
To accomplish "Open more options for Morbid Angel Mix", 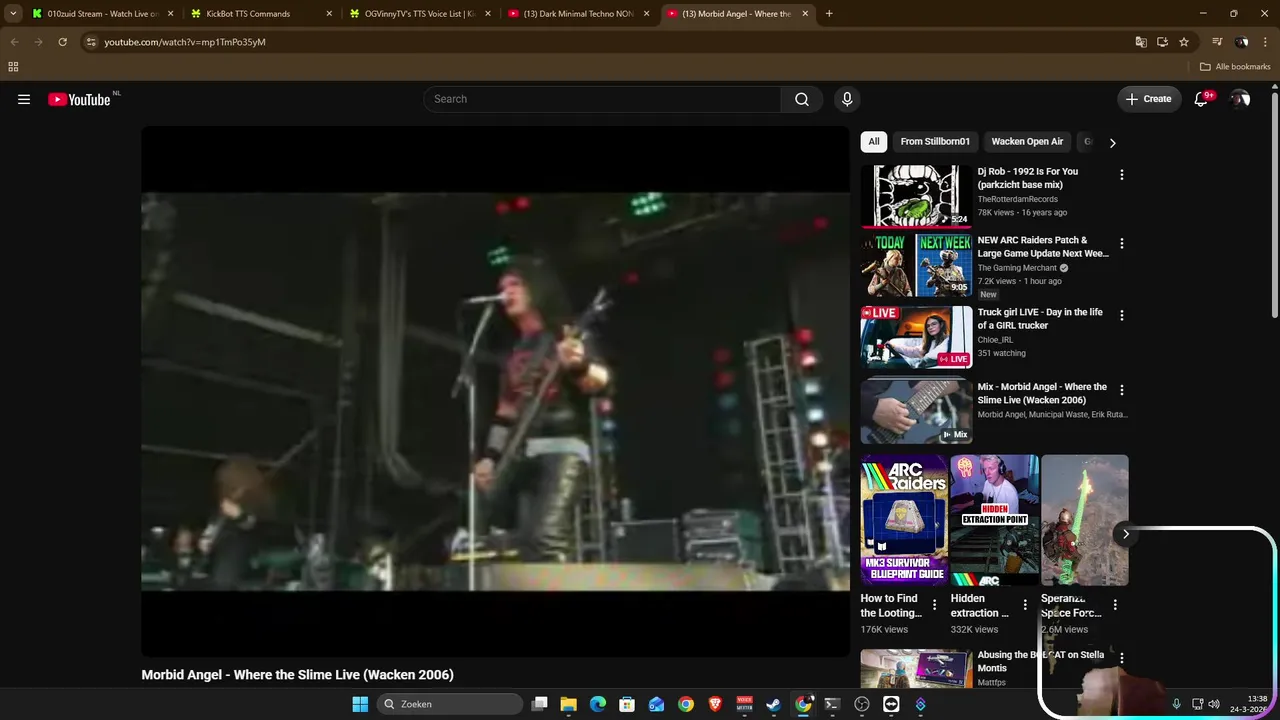I will click(1121, 390).
